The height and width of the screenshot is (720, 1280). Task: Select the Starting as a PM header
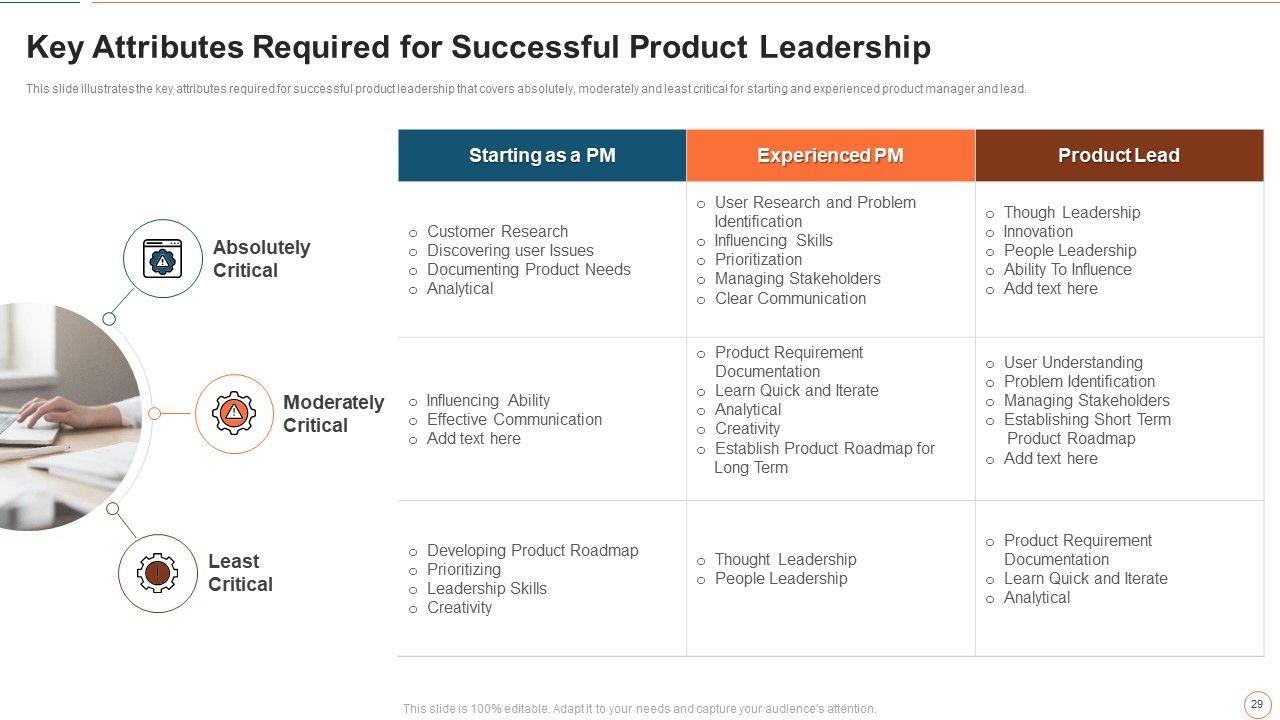point(542,156)
